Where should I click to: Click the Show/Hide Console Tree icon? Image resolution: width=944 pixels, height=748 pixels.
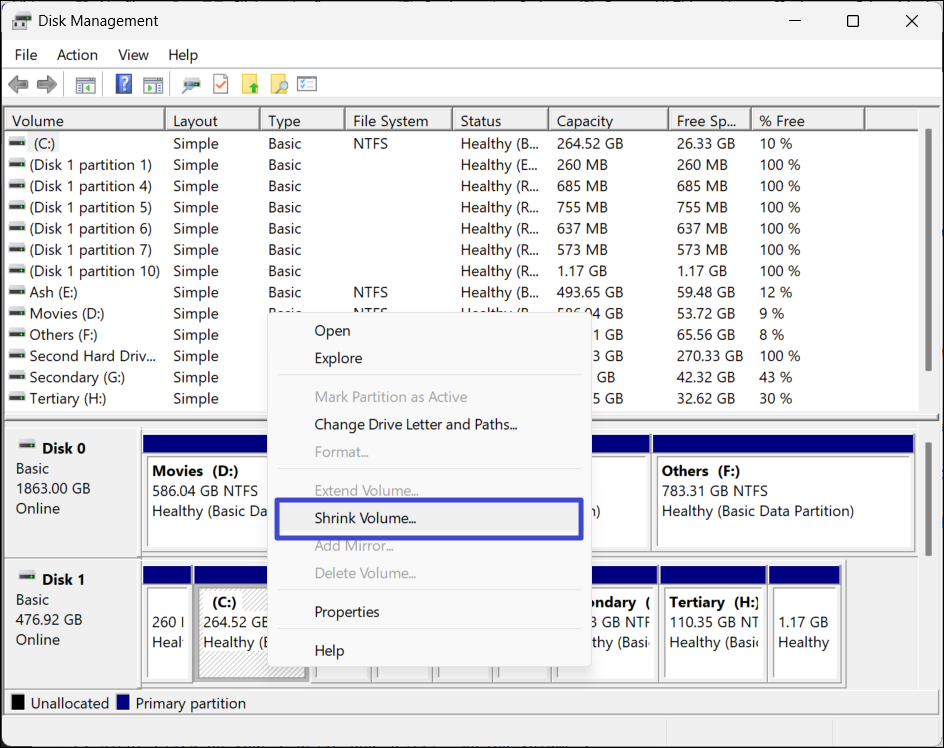pos(85,85)
